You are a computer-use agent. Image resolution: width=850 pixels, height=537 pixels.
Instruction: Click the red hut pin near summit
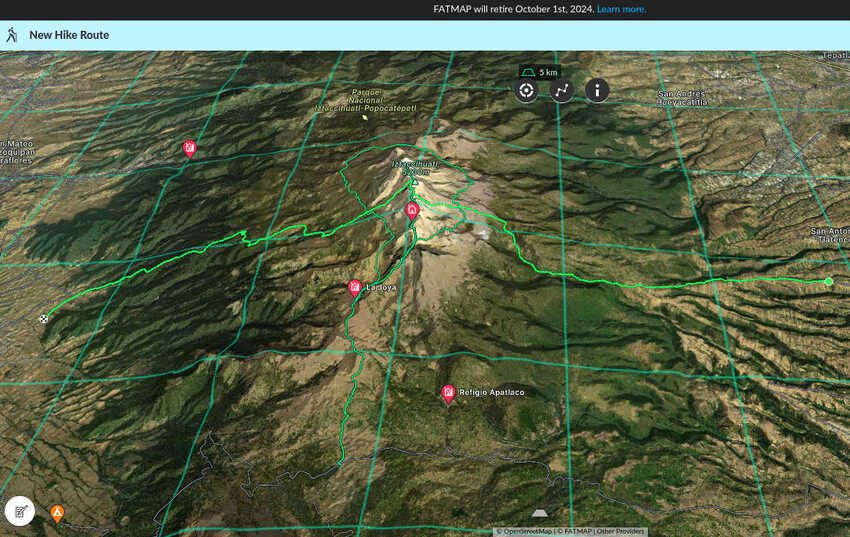coord(412,210)
